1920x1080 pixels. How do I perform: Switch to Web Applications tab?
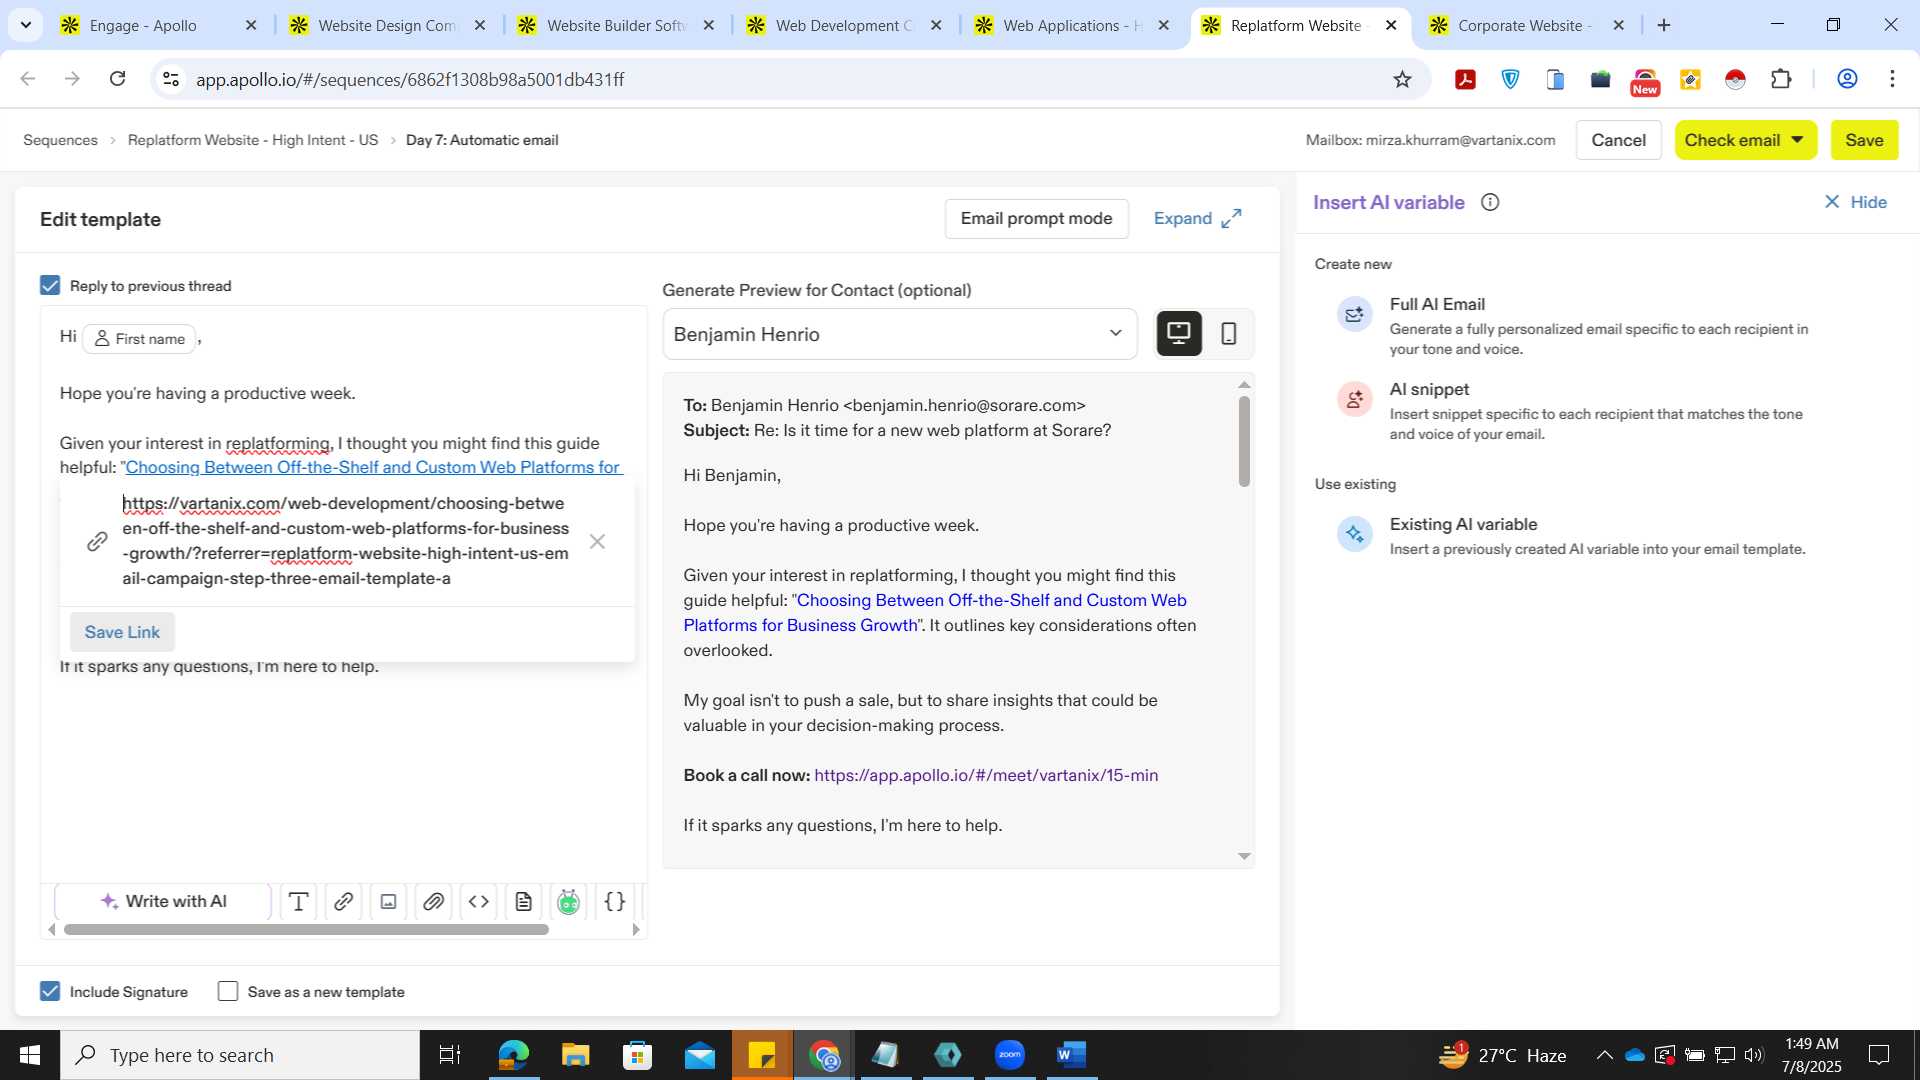pyautogui.click(x=1072, y=25)
